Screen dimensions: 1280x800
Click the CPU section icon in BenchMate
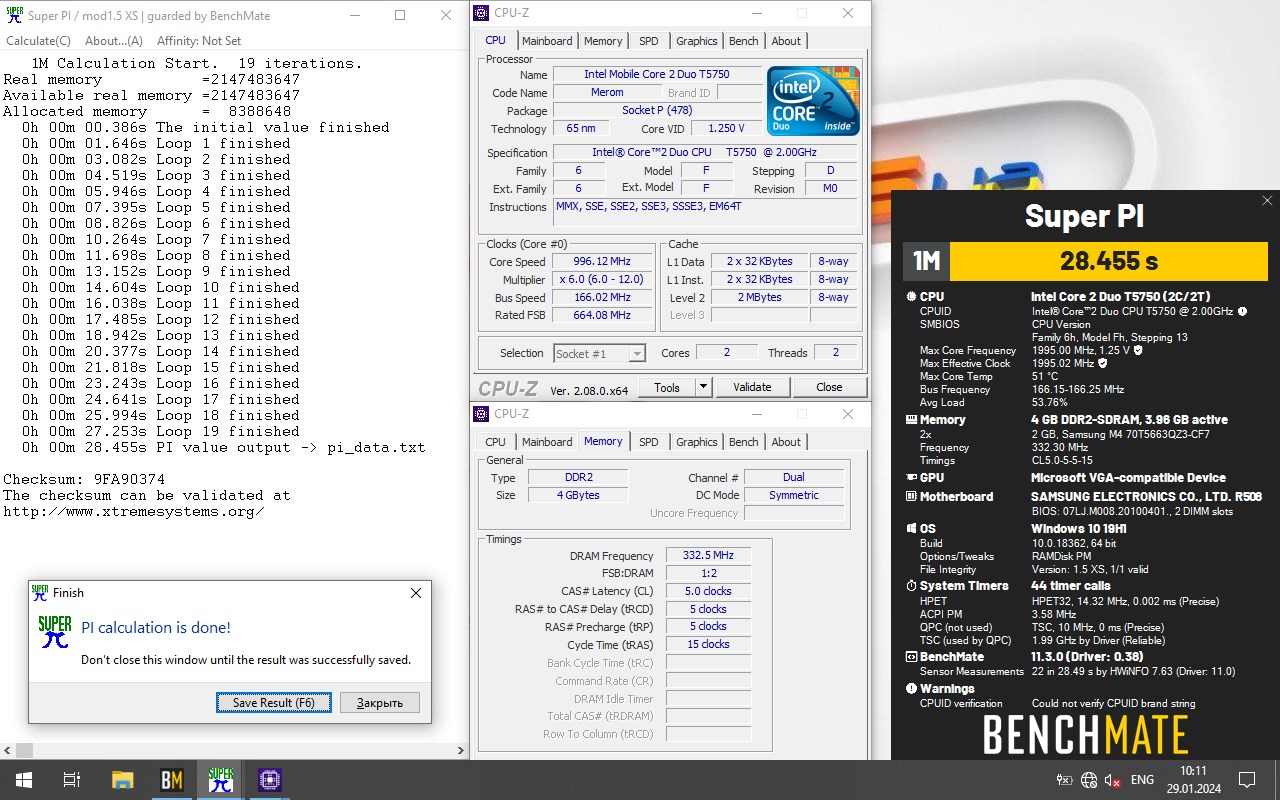point(911,297)
